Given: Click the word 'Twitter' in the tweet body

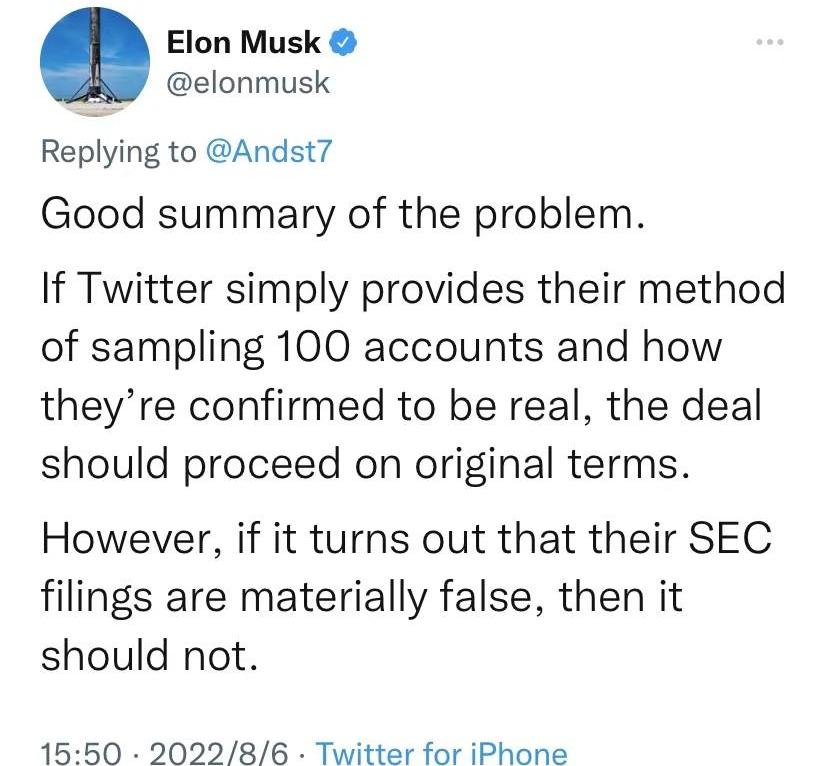Looking at the screenshot, I should tap(146, 289).
